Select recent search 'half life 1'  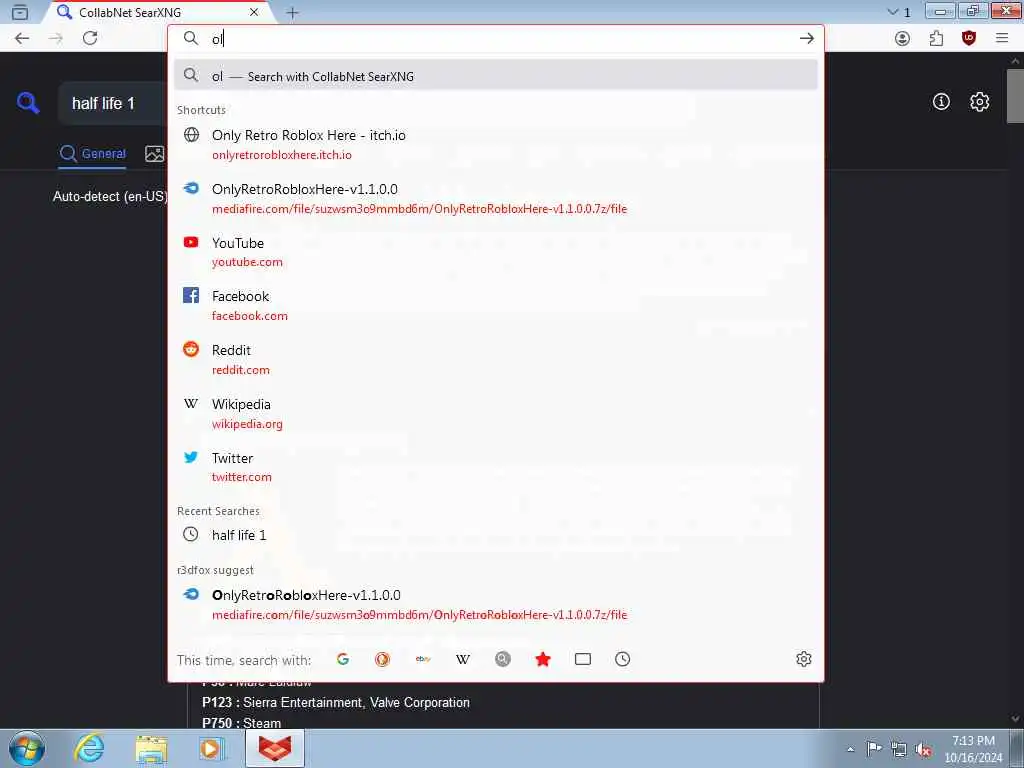496,535
